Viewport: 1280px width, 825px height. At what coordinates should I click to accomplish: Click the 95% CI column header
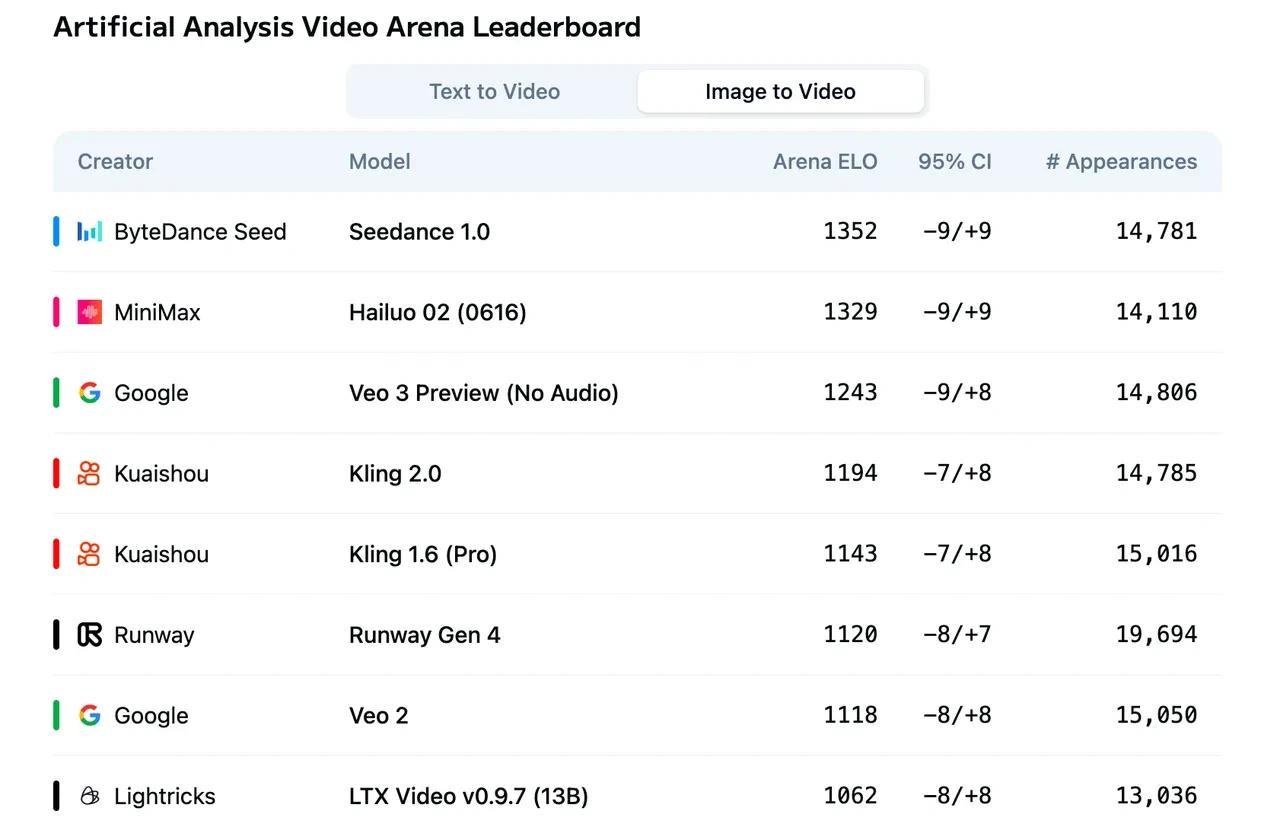click(x=955, y=161)
